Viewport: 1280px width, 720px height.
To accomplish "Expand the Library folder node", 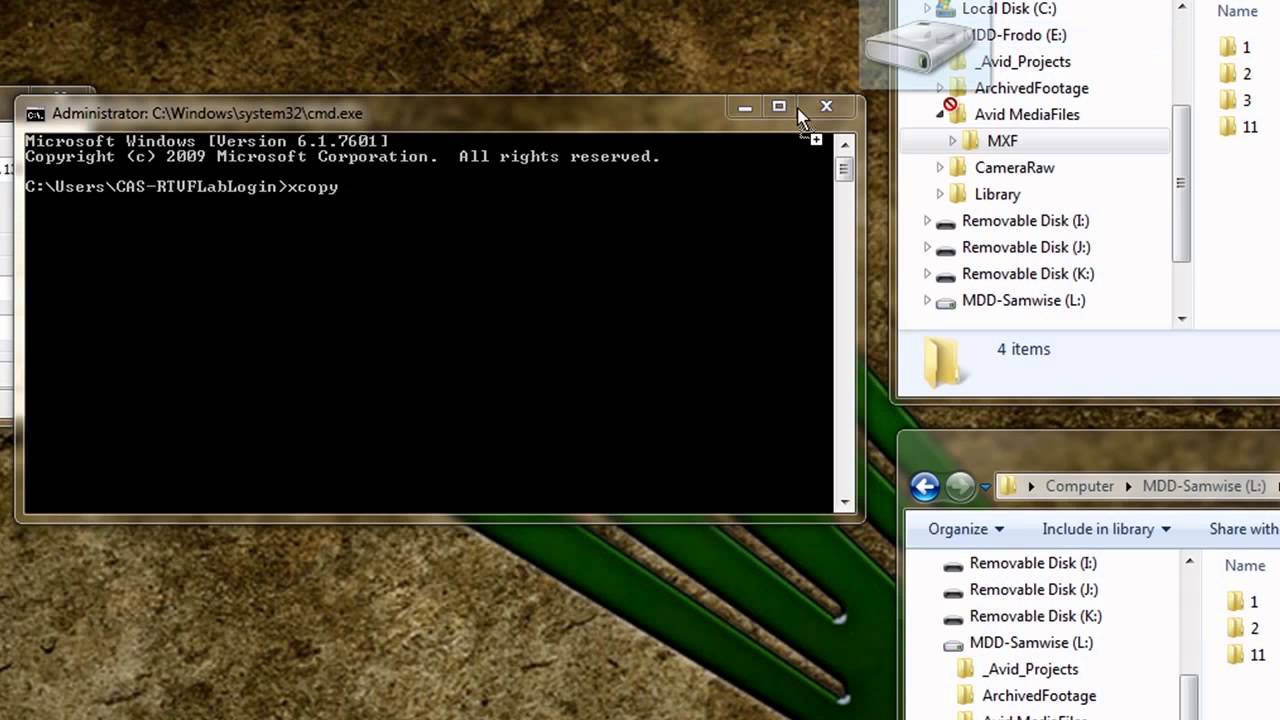I will point(940,194).
